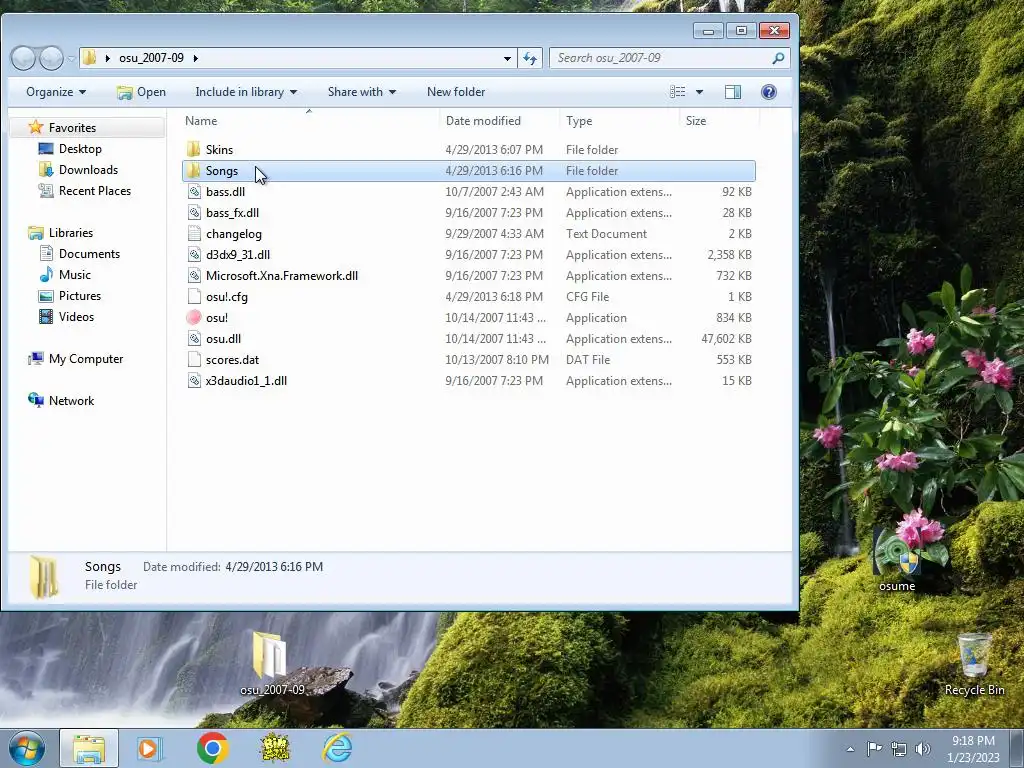Click the Help question mark icon
Viewport: 1024px width, 768px height.
769,92
